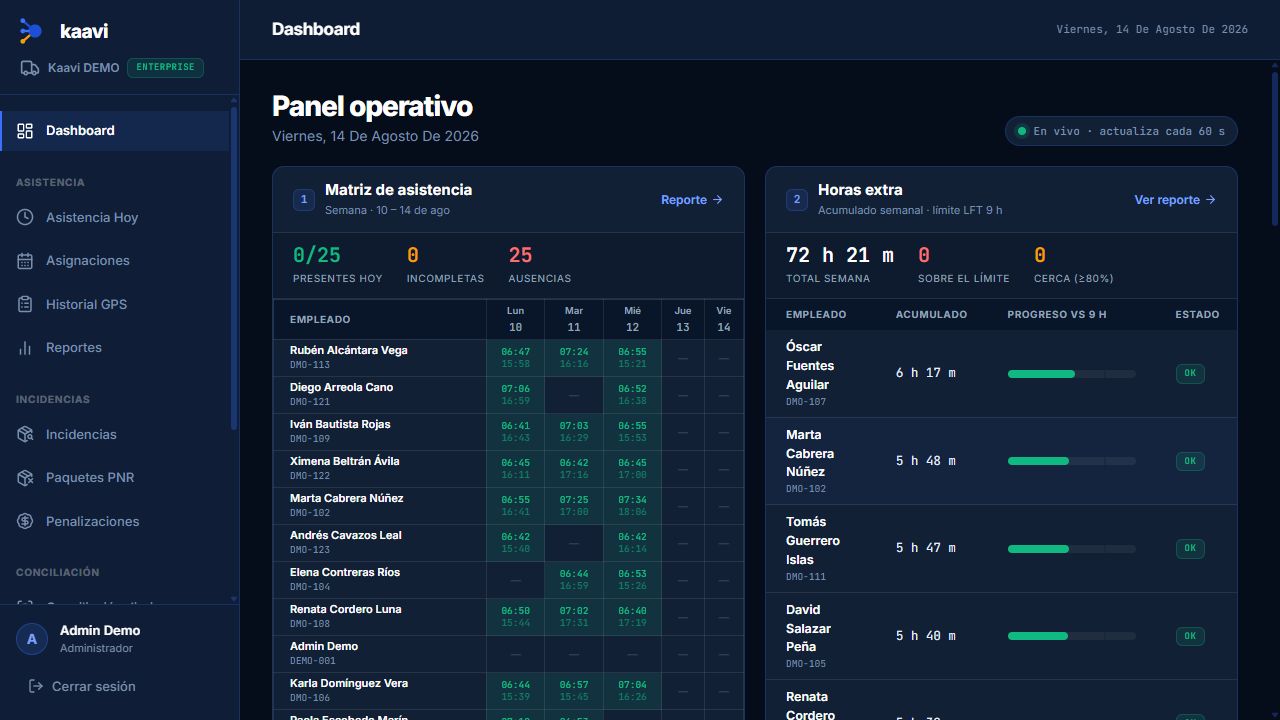Select Karla Domínguez Vera employee name
Image resolution: width=1280 pixels, height=720 pixels.
349,684
